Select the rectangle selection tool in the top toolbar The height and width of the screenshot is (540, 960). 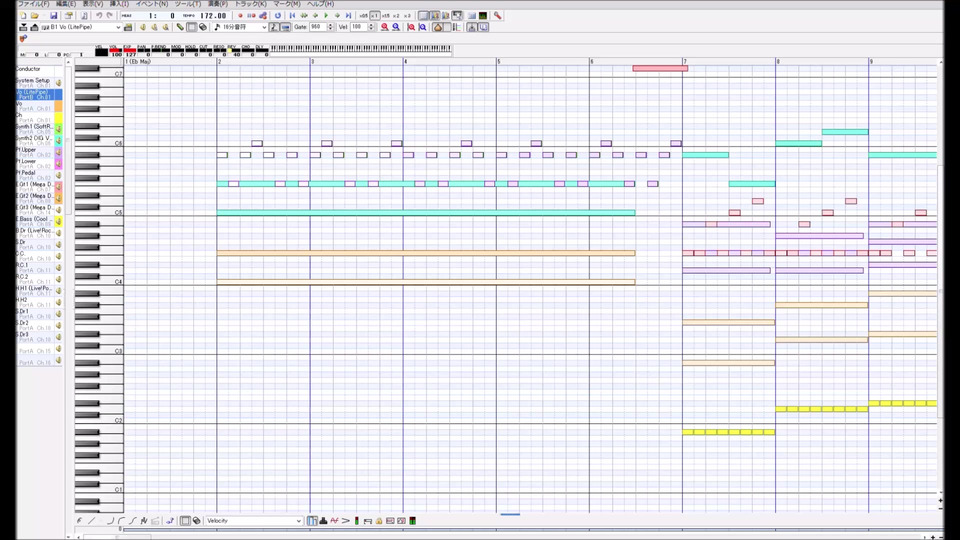192,27
